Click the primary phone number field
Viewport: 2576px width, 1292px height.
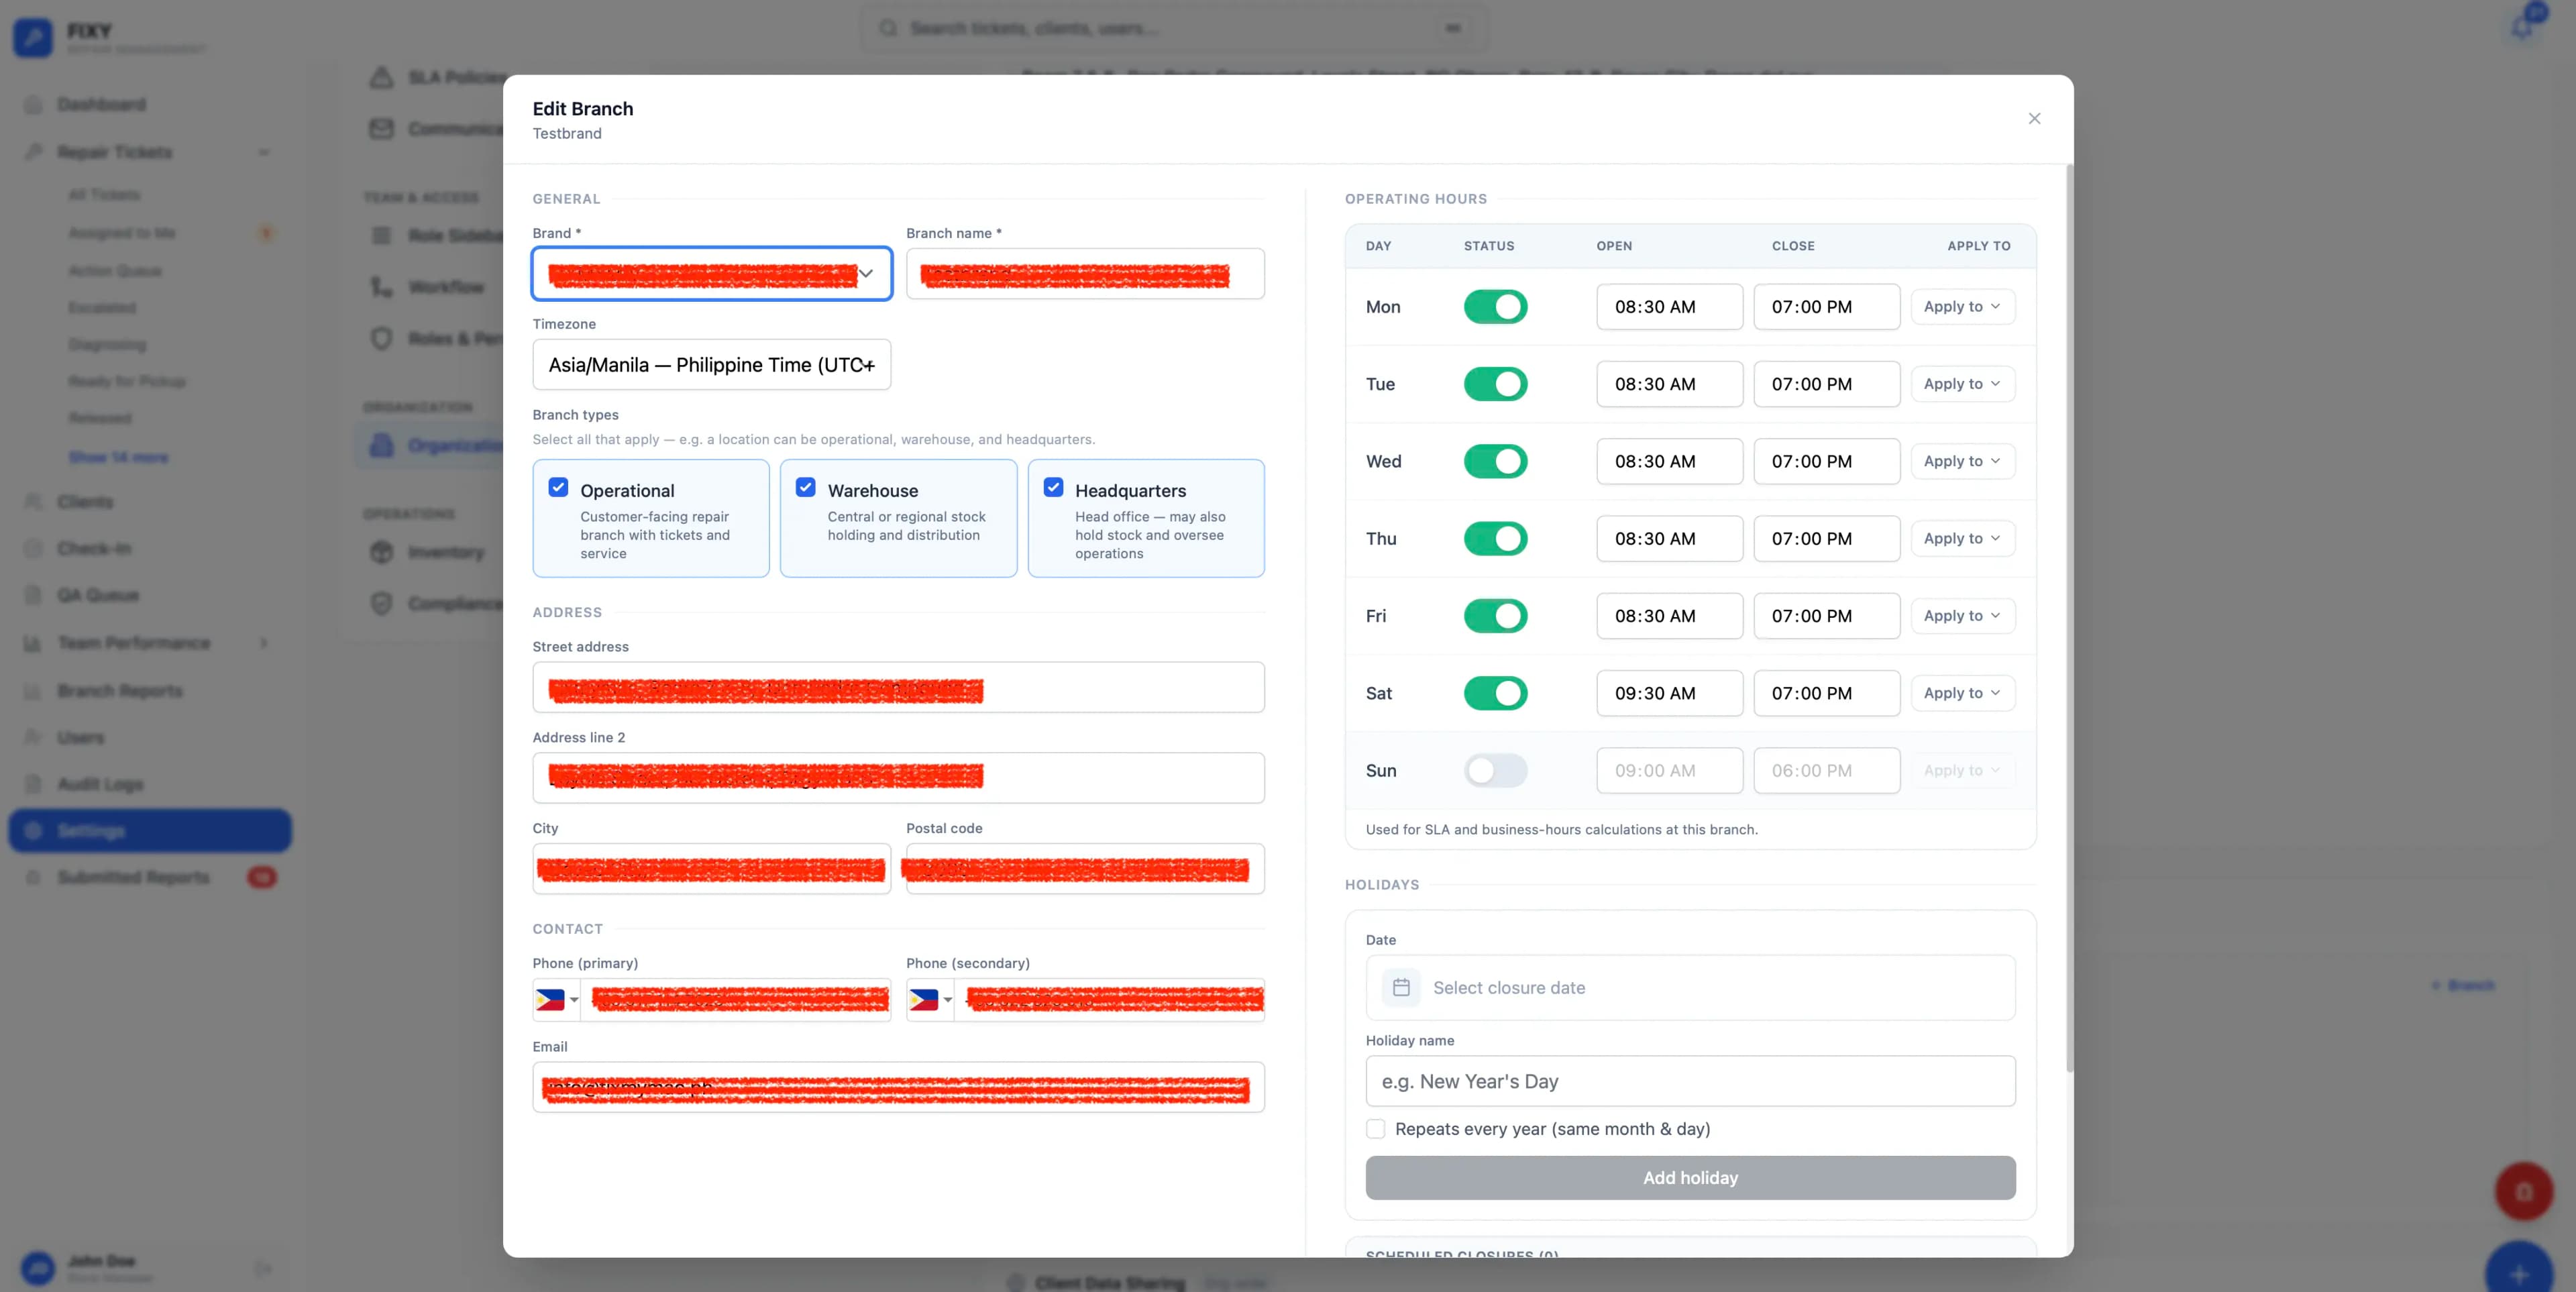(736, 1000)
